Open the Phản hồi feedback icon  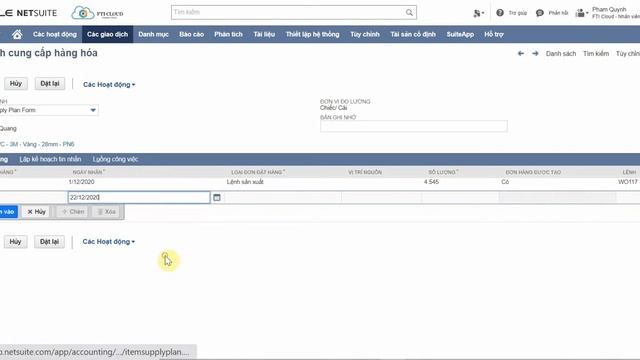[540, 13]
